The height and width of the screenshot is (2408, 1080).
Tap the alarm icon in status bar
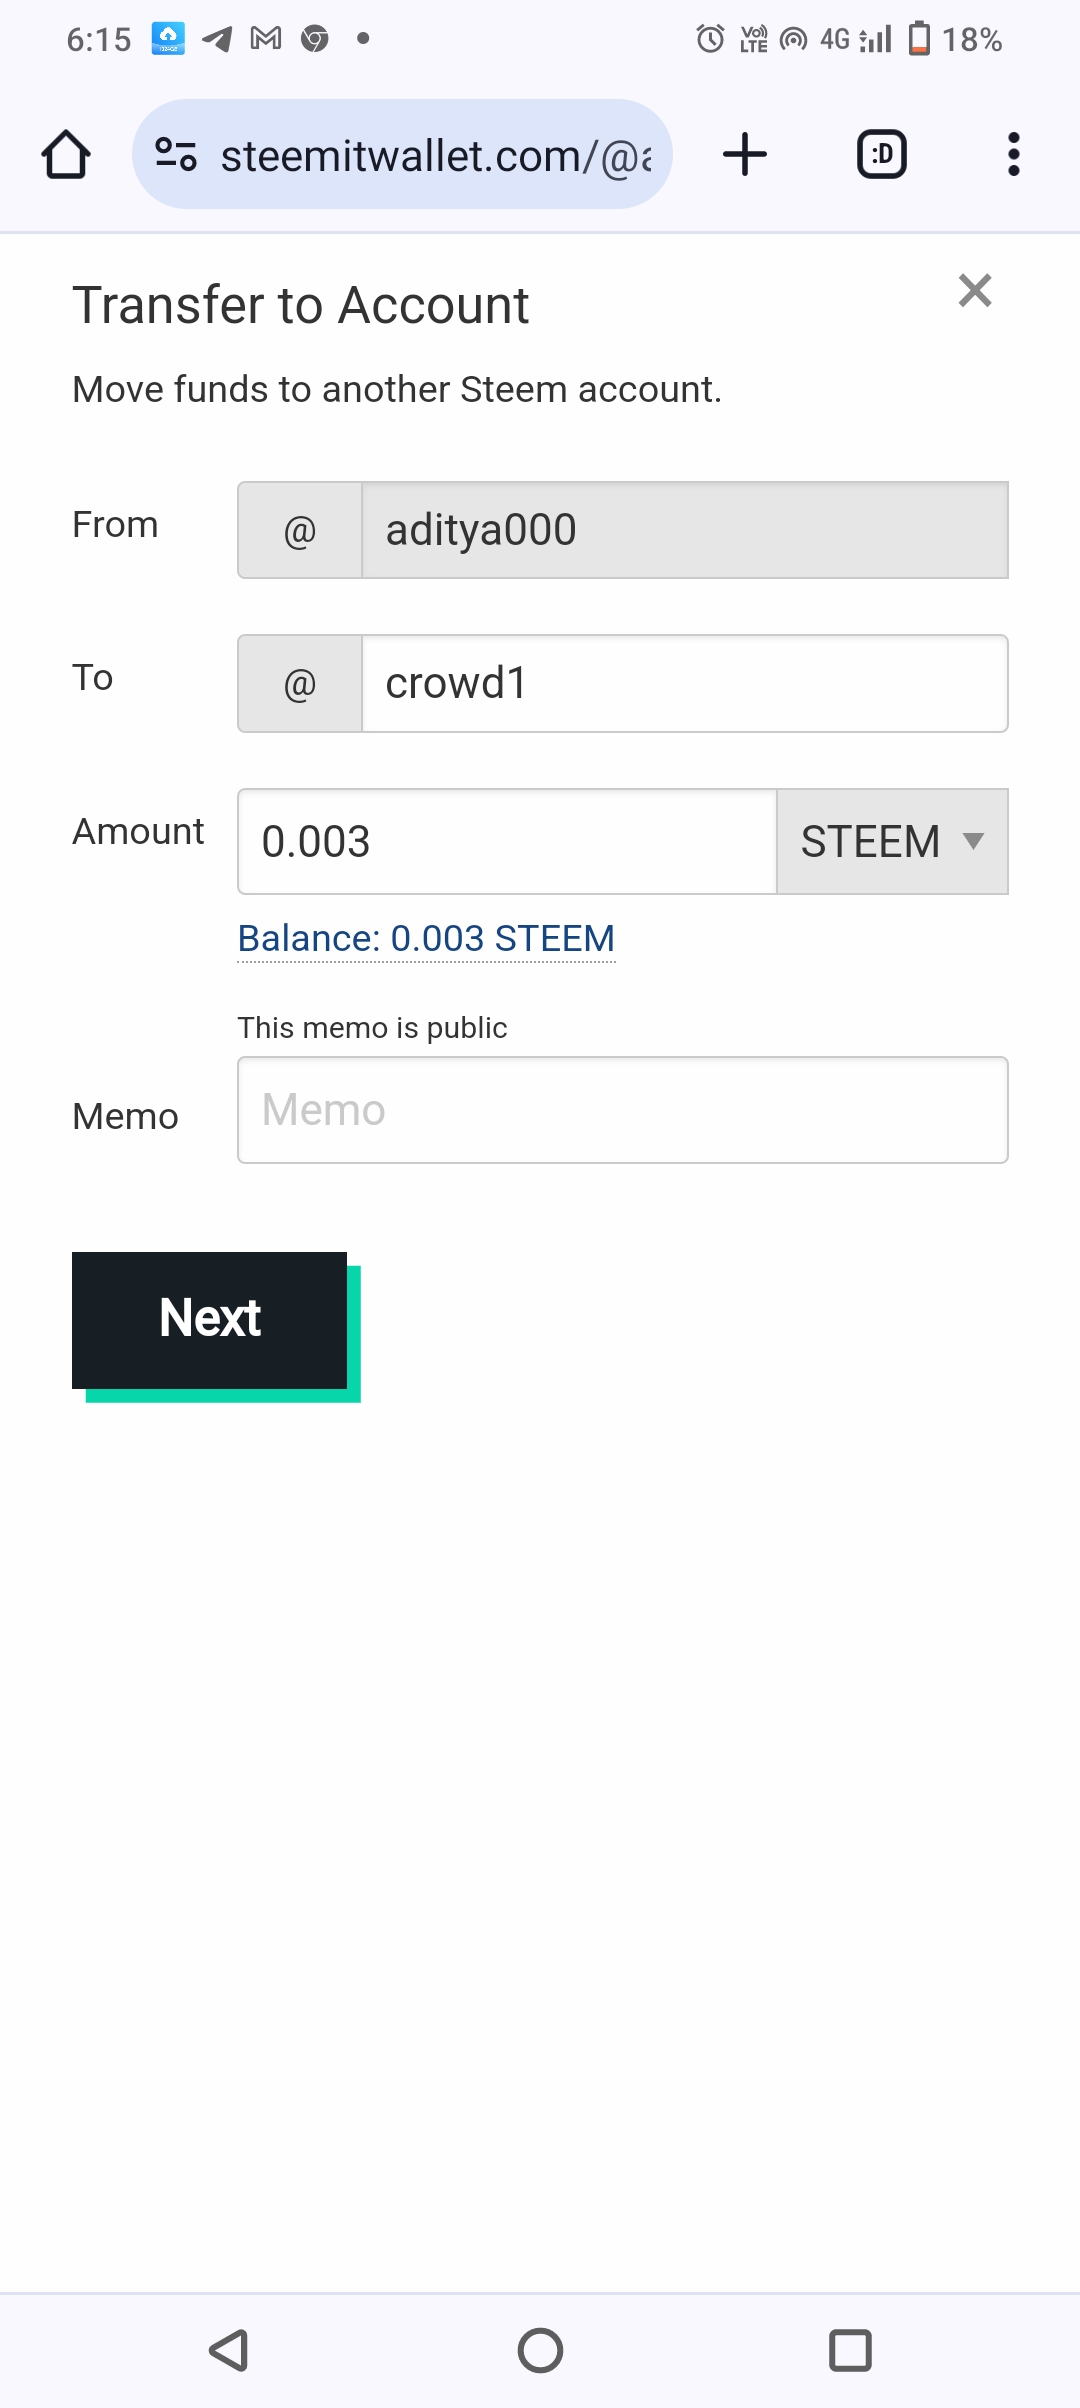coord(710,39)
